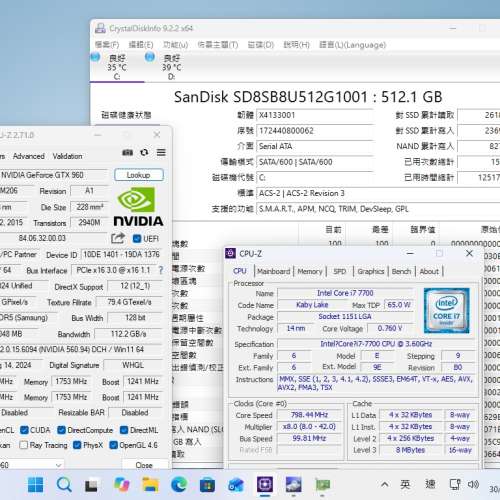Click the Device ID field 10DE 1401
The image size is (500, 500).
(x=121, y=254)
